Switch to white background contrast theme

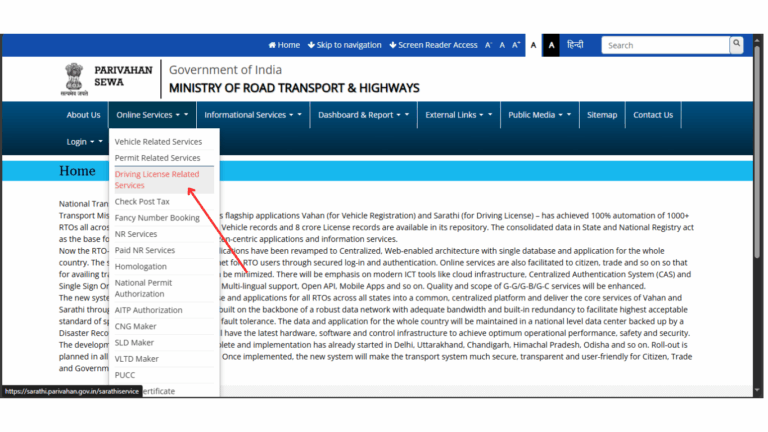point(533,45)
